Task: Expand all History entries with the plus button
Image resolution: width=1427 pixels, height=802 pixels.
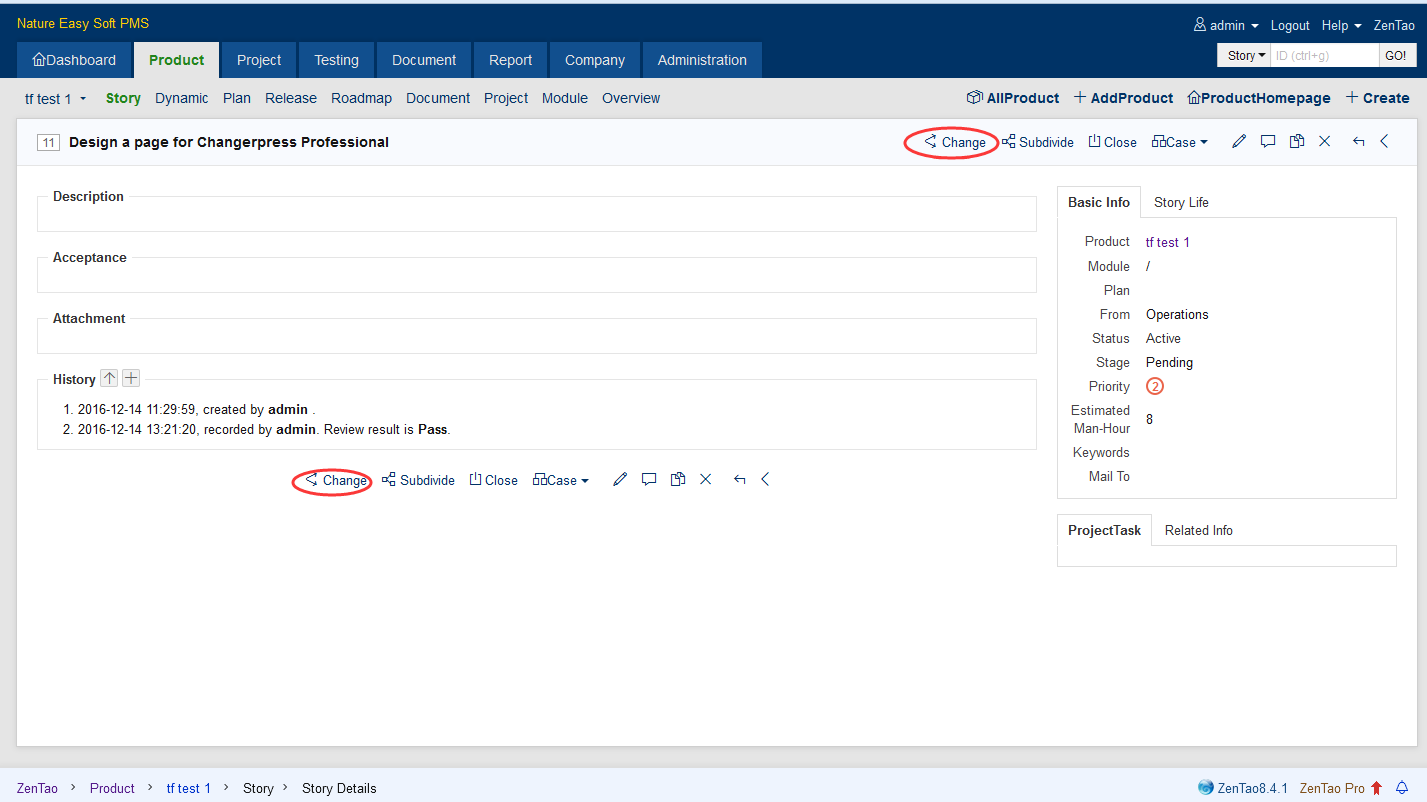Action: (131, 378)
